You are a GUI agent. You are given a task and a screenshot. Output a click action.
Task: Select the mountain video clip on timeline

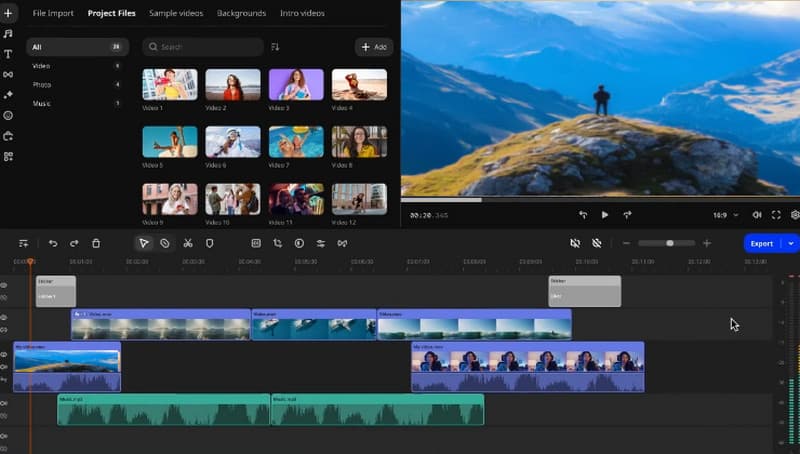coord(67,367)
